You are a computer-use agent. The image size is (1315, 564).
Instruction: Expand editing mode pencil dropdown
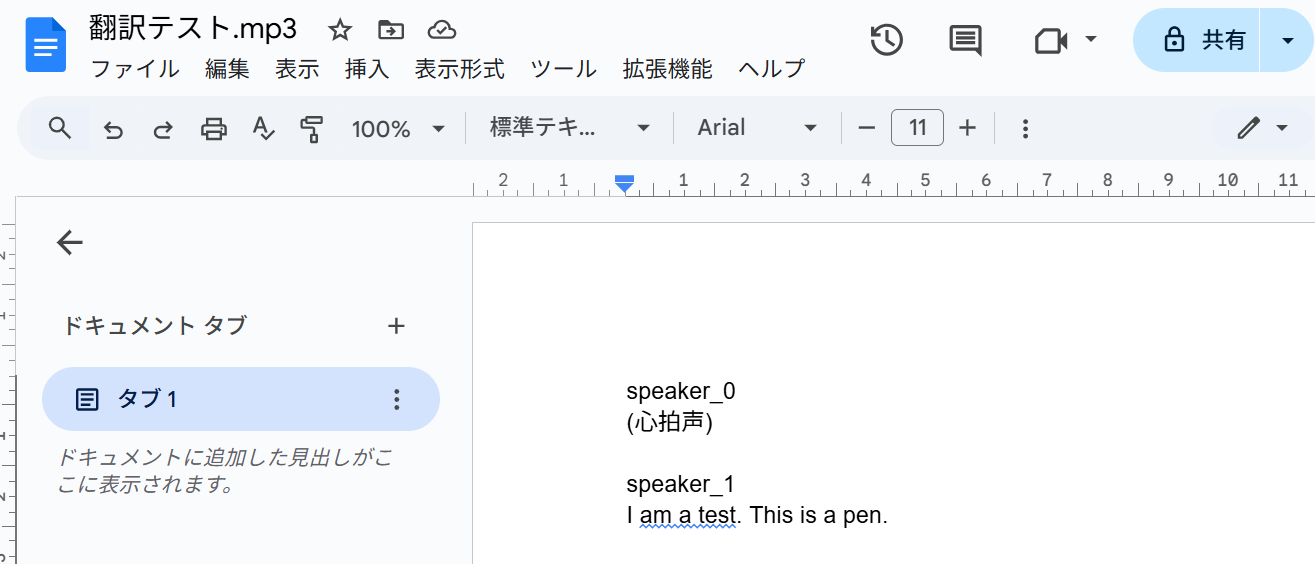1262,128
